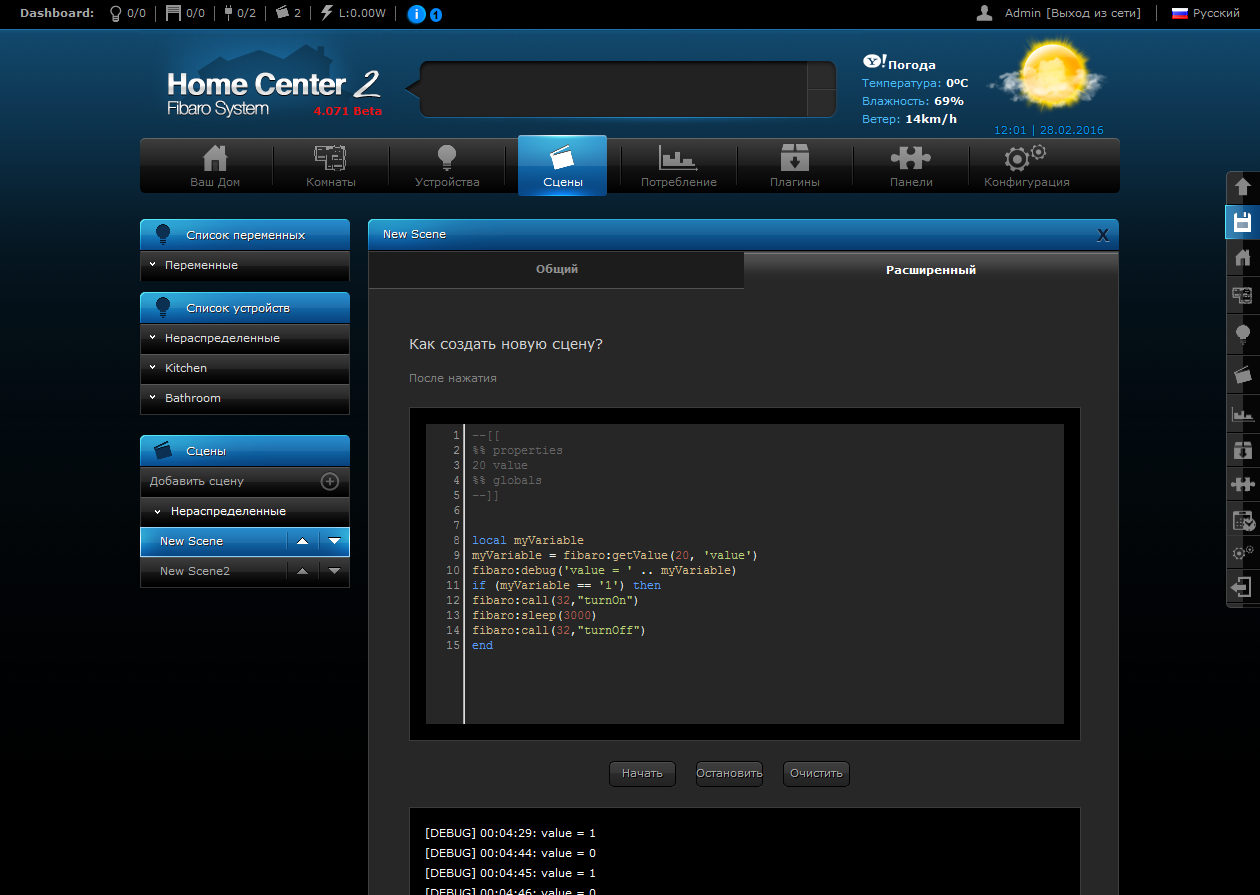Open devices bulb shortcut in right sidebar
1260x895 pixels.
[x=1243, y=333]
